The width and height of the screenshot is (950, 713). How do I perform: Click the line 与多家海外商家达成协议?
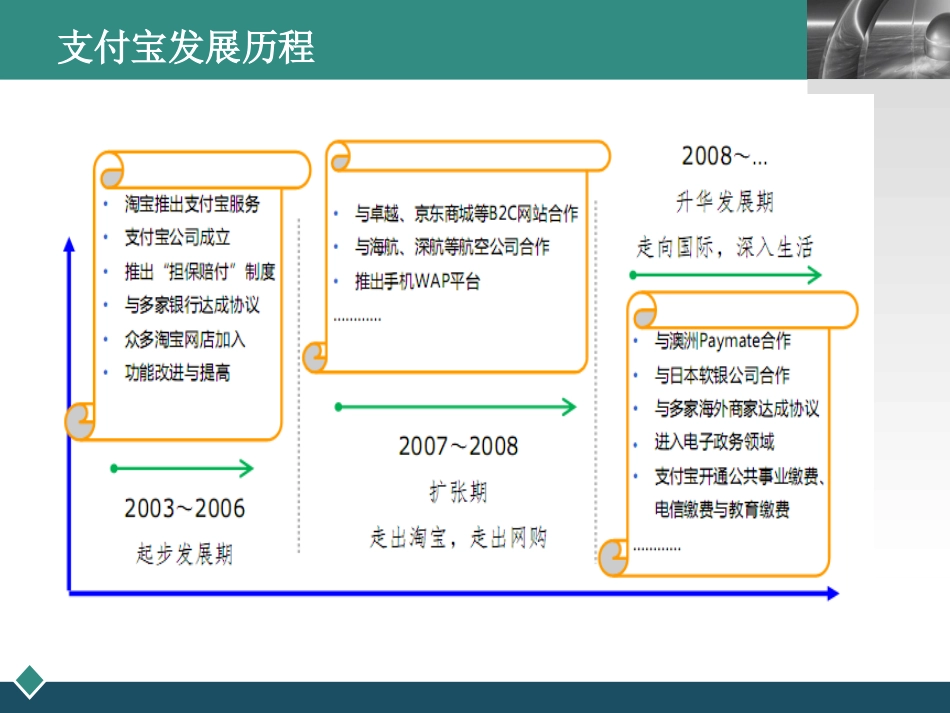coord(737,409)
